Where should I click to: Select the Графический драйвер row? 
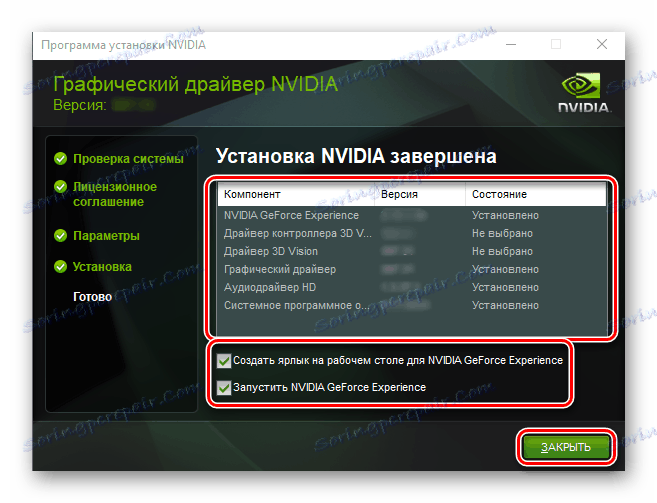[x=412, y=270]
